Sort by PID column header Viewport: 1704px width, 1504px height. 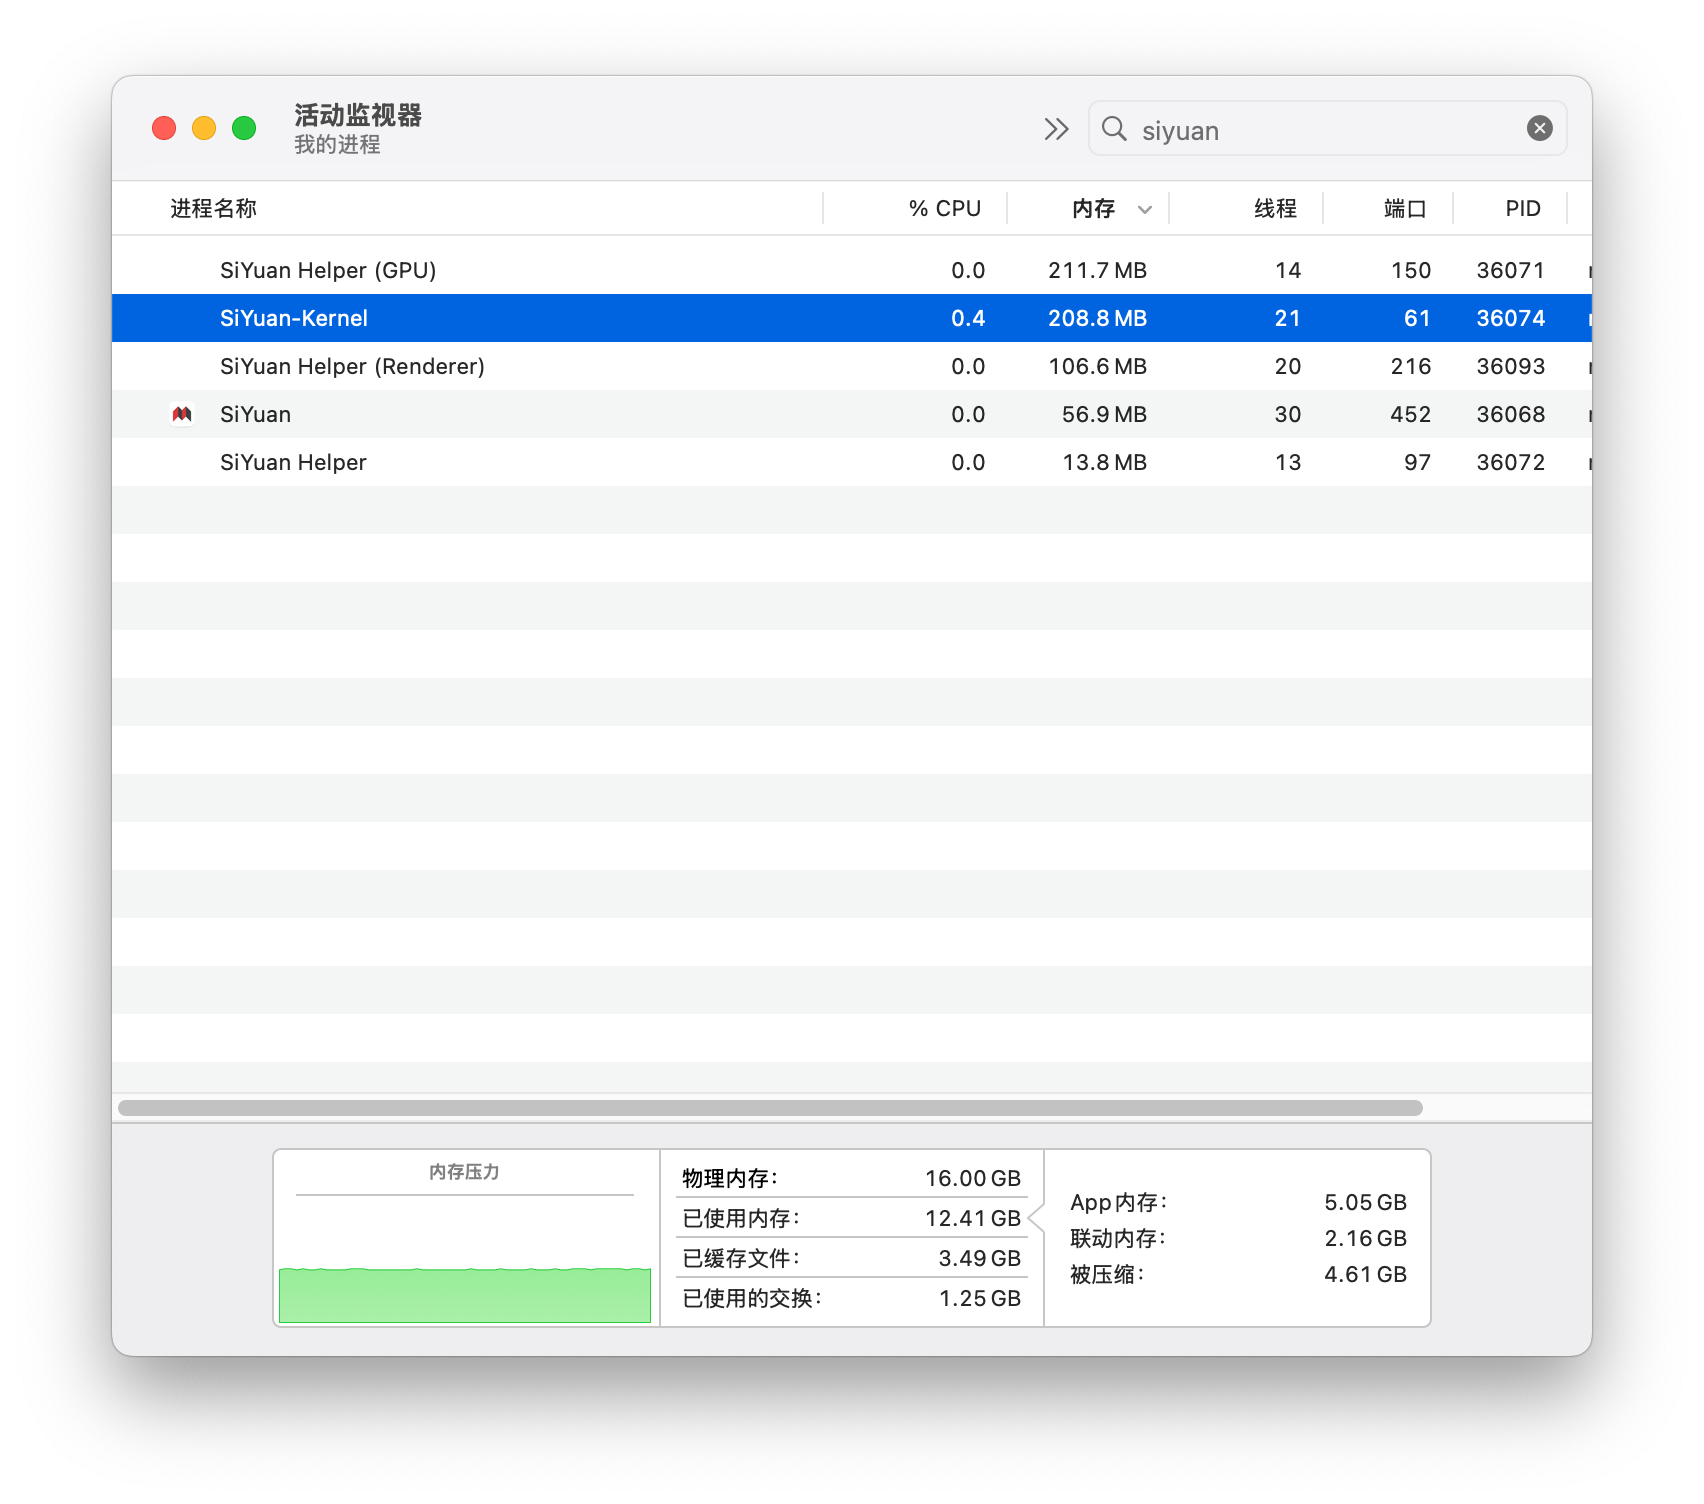tap(1523, 208)
